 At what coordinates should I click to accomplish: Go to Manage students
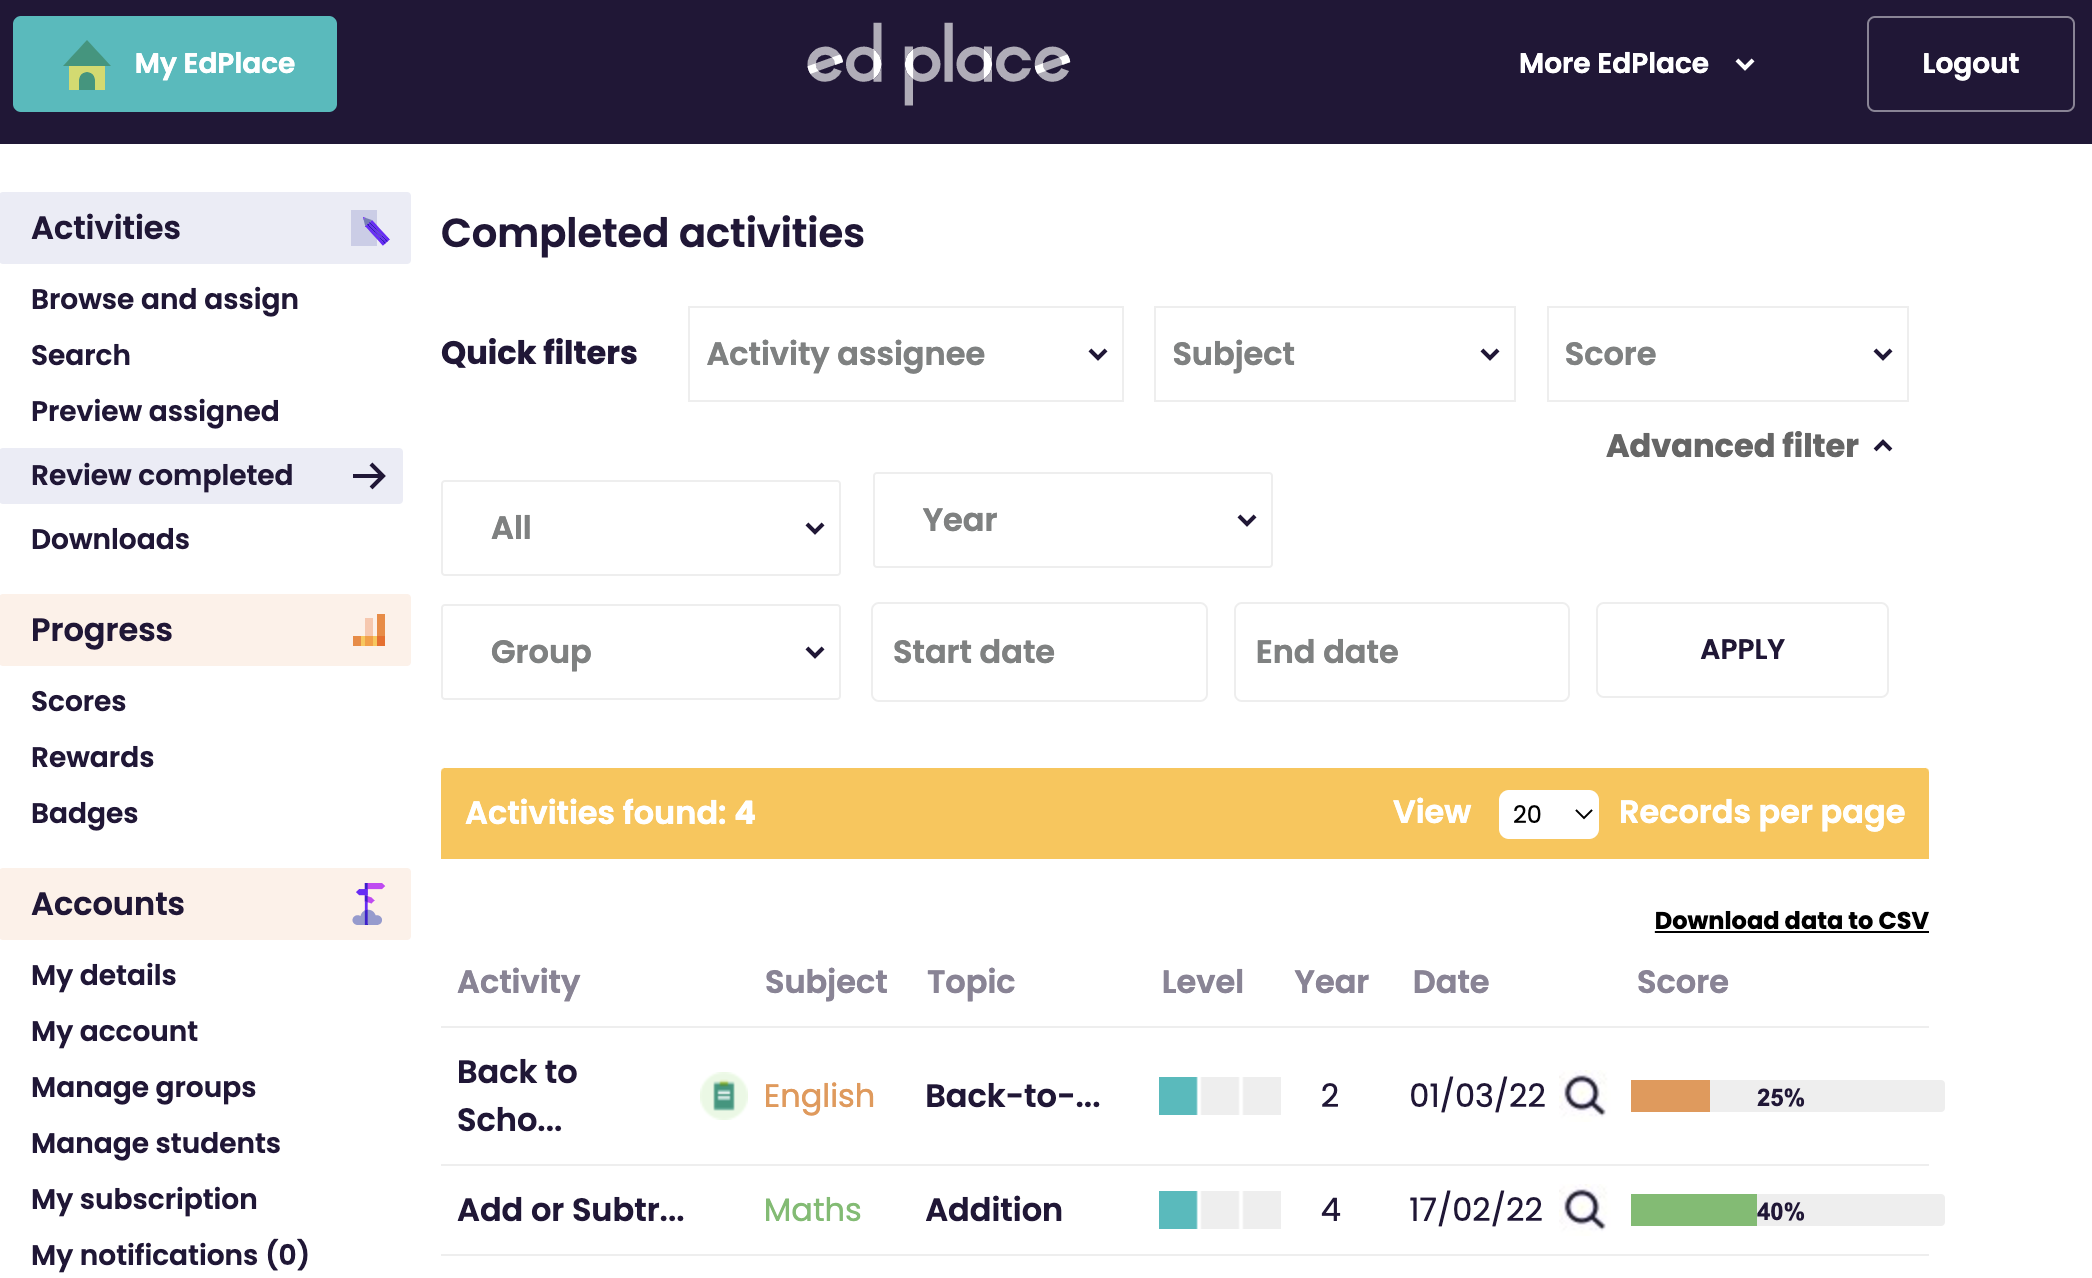click(155, 1144)
